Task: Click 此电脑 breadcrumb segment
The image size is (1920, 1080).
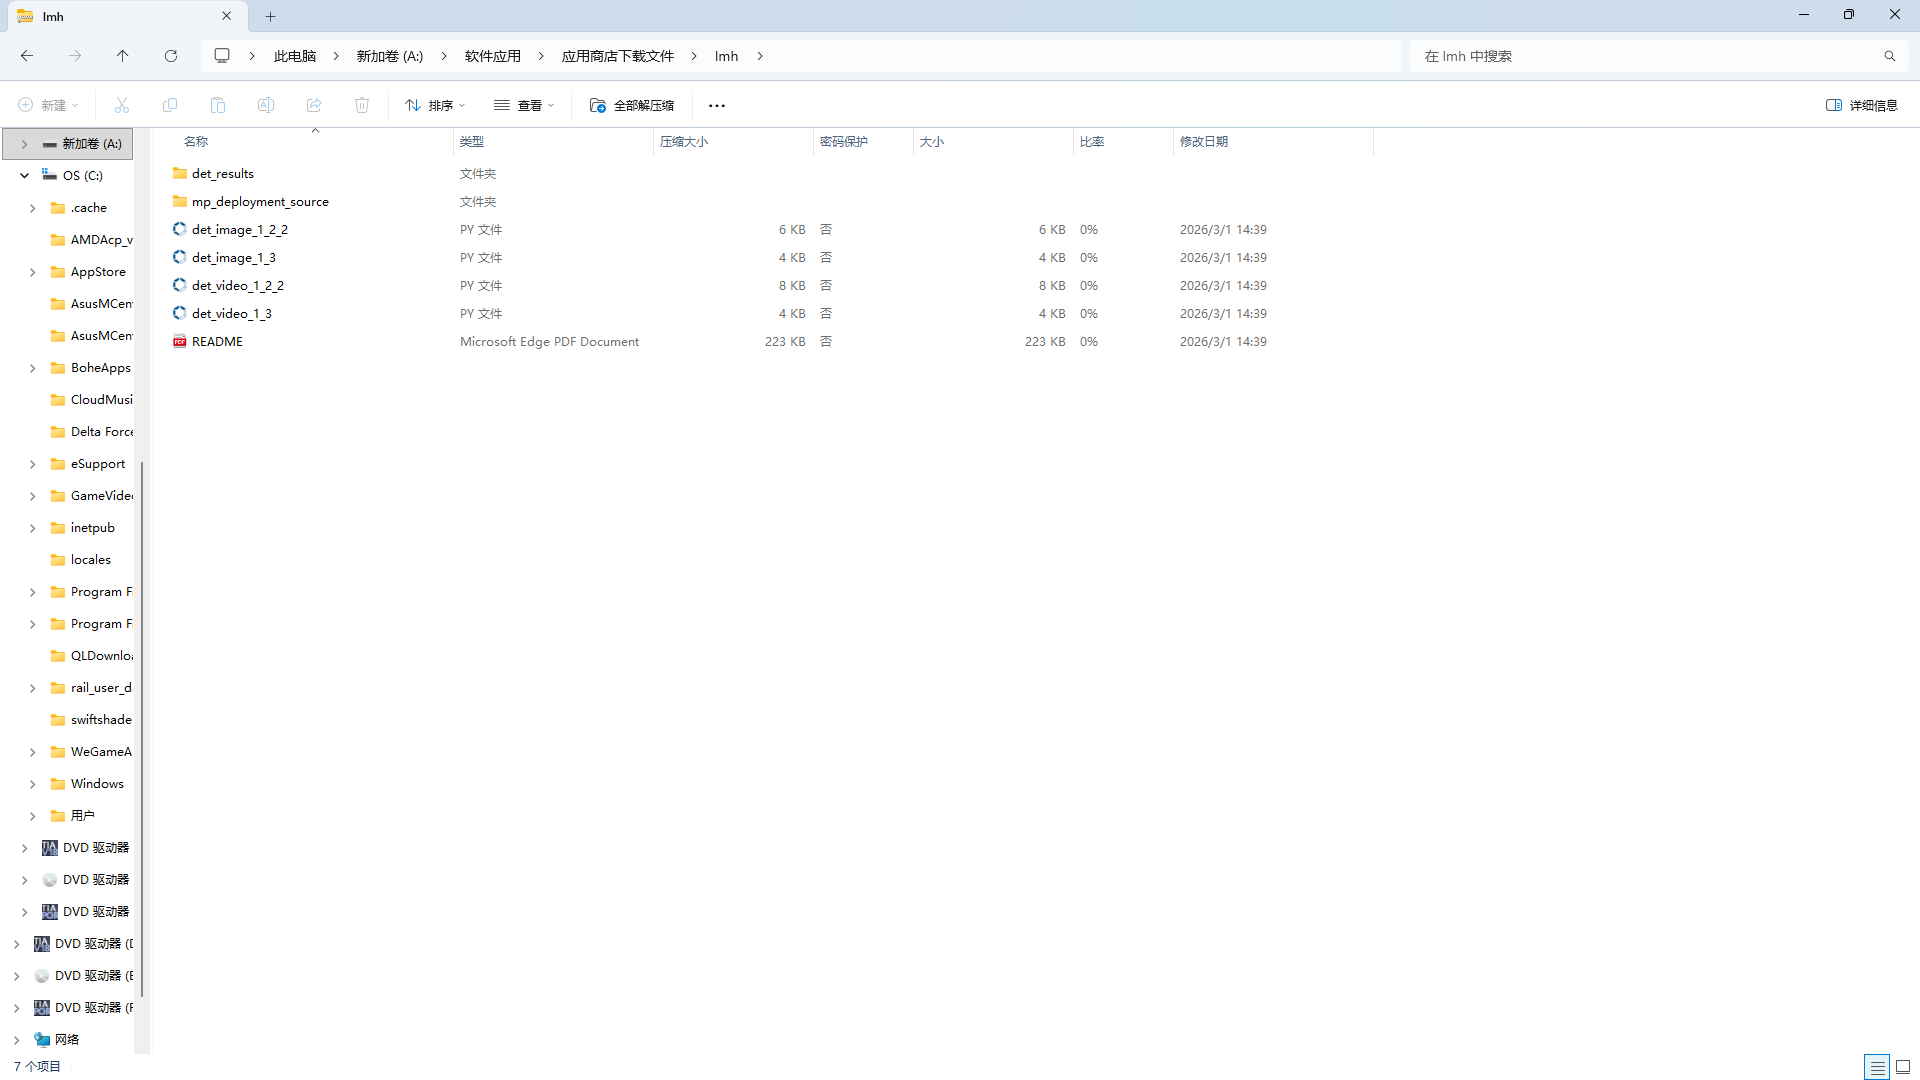Action: click(294, 56)
